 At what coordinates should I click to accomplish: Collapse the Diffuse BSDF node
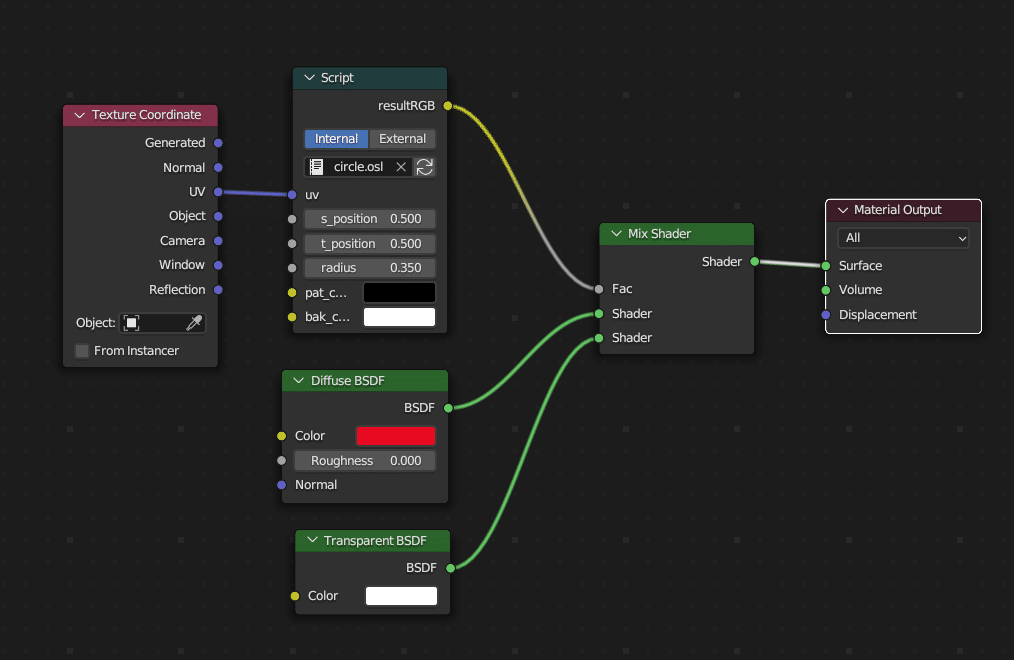[x=299, y=381]
